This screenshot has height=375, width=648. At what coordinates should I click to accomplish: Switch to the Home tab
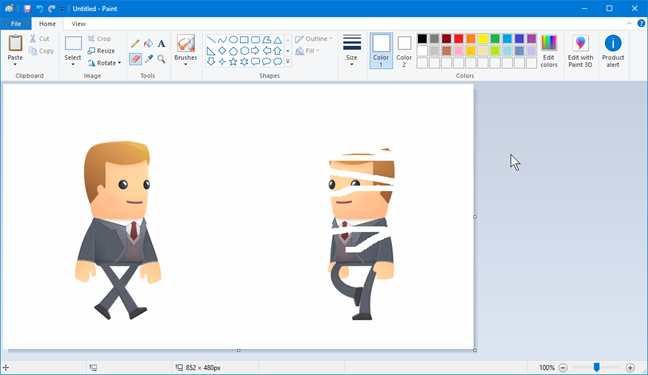point(47,24)
